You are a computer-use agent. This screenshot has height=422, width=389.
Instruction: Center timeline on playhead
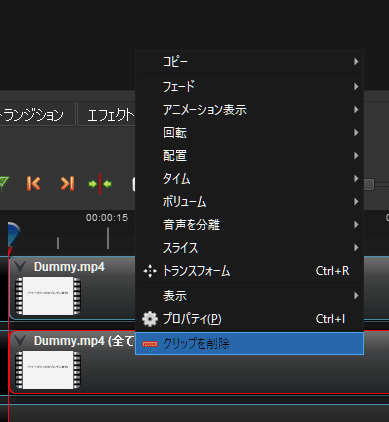(x=100, y=184)
